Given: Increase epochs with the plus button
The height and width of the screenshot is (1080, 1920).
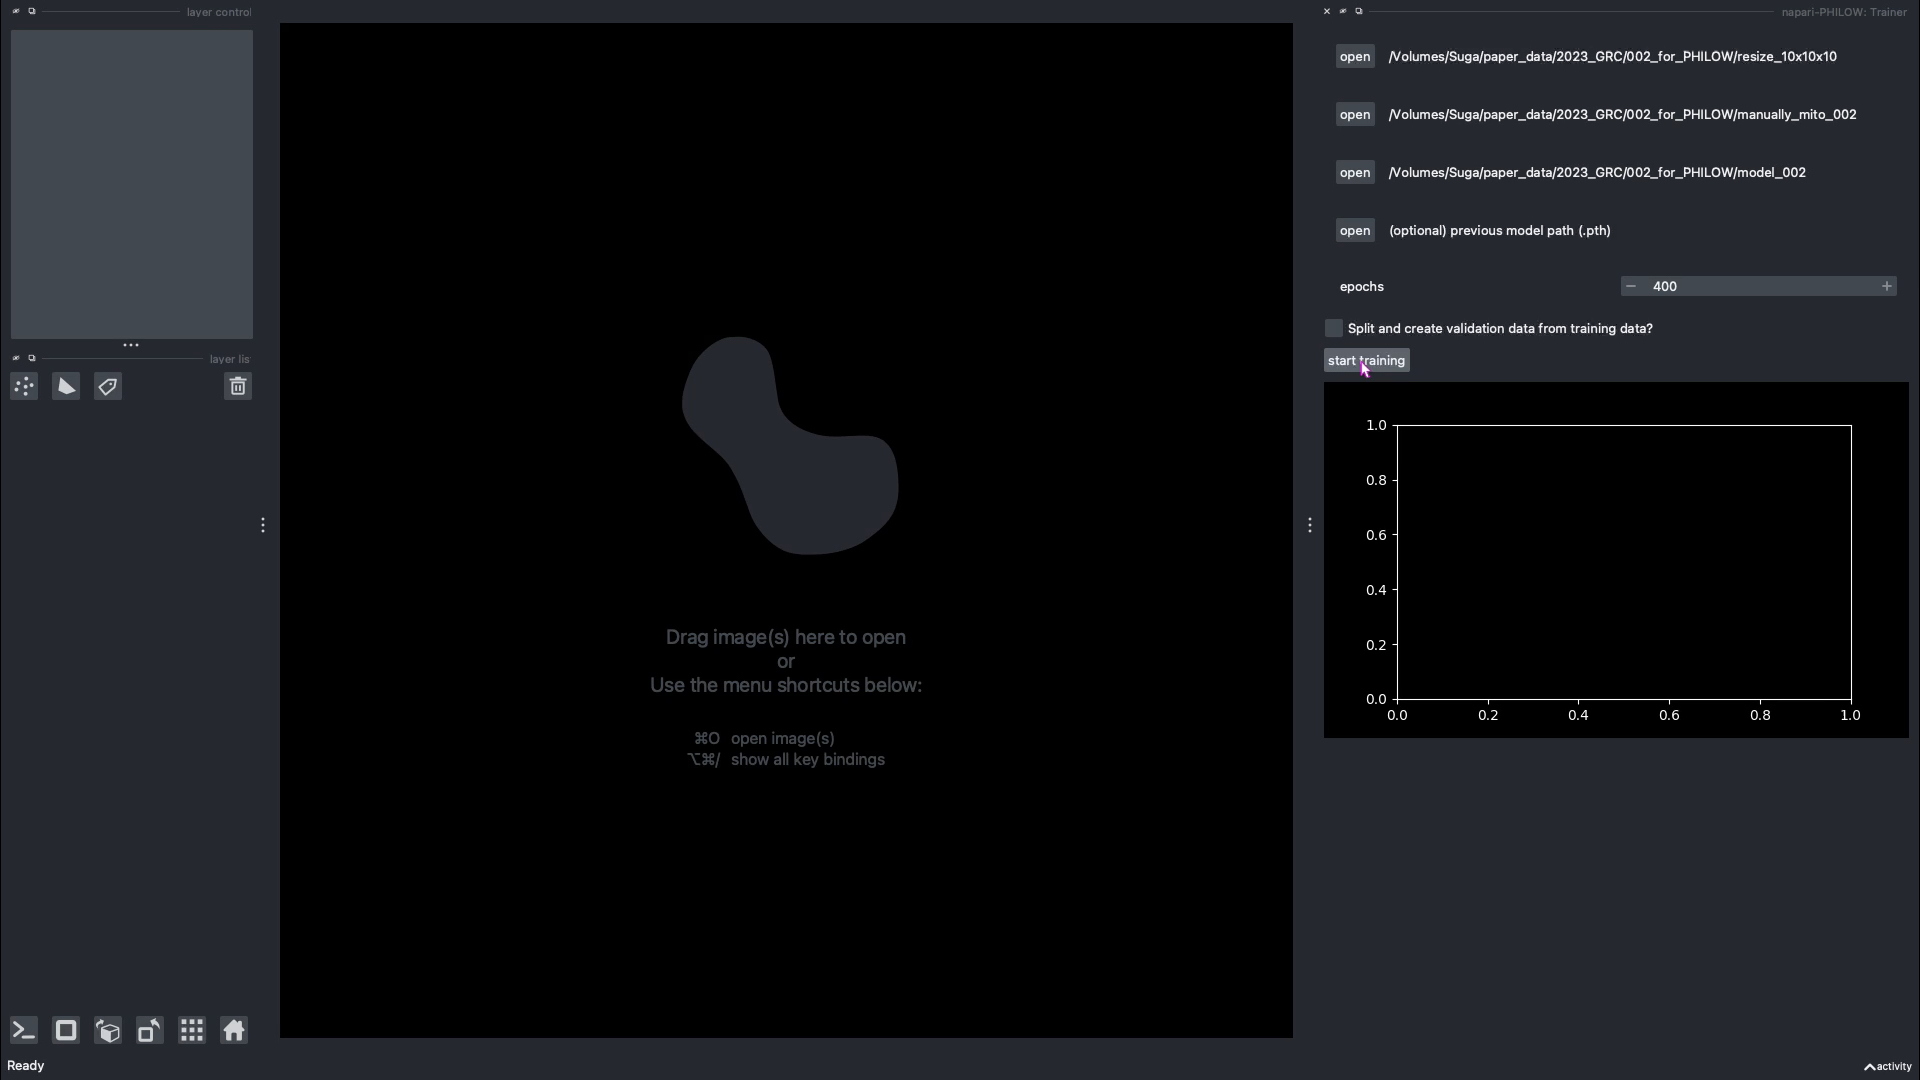Looking at the screenshot, I should 1887,287.
